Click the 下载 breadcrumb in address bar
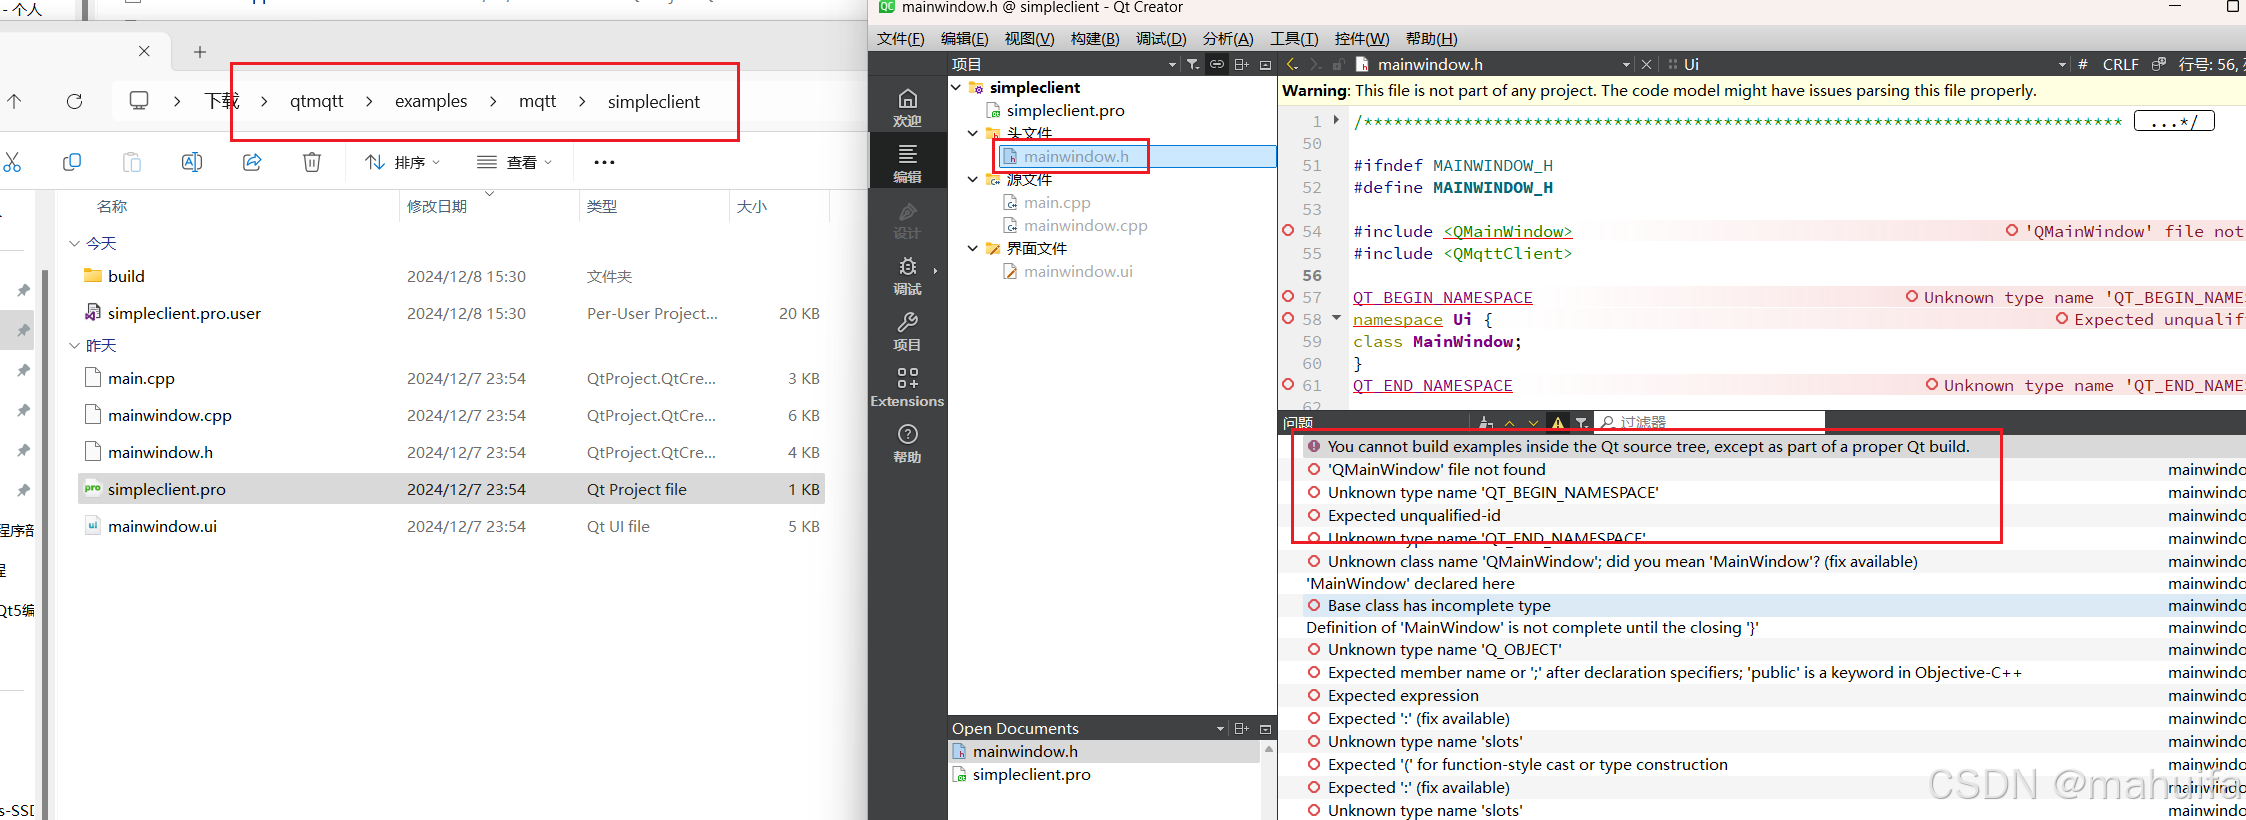The height and width of the screenshot is (820, 2246). pyautogui.click(x=222, y=101)
